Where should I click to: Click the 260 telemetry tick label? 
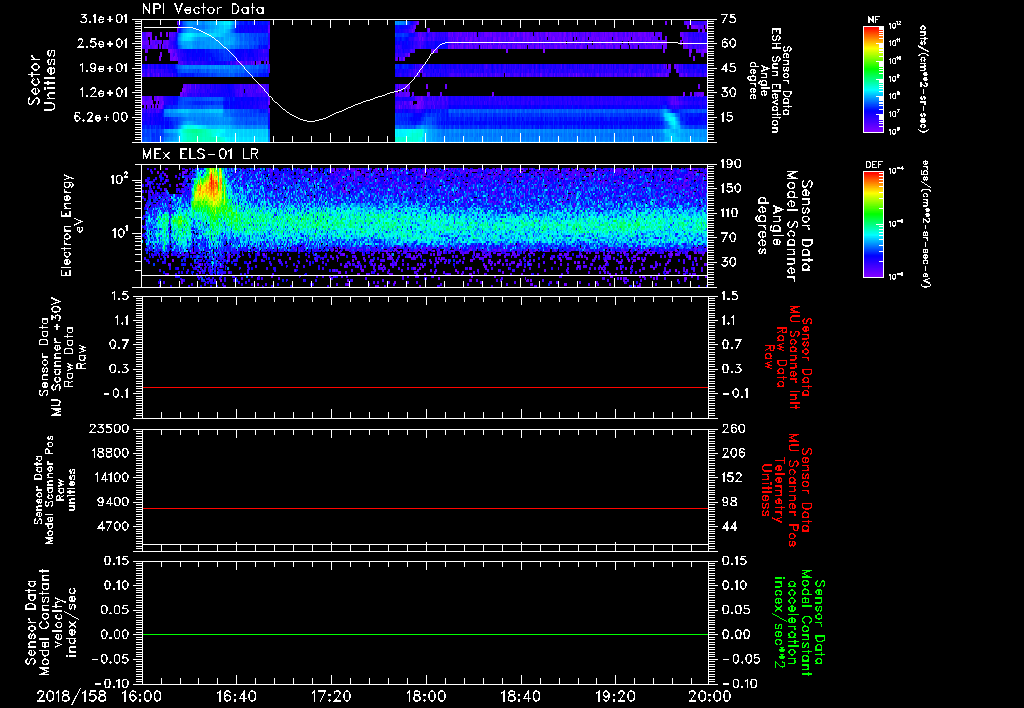(x=731, y=428)
